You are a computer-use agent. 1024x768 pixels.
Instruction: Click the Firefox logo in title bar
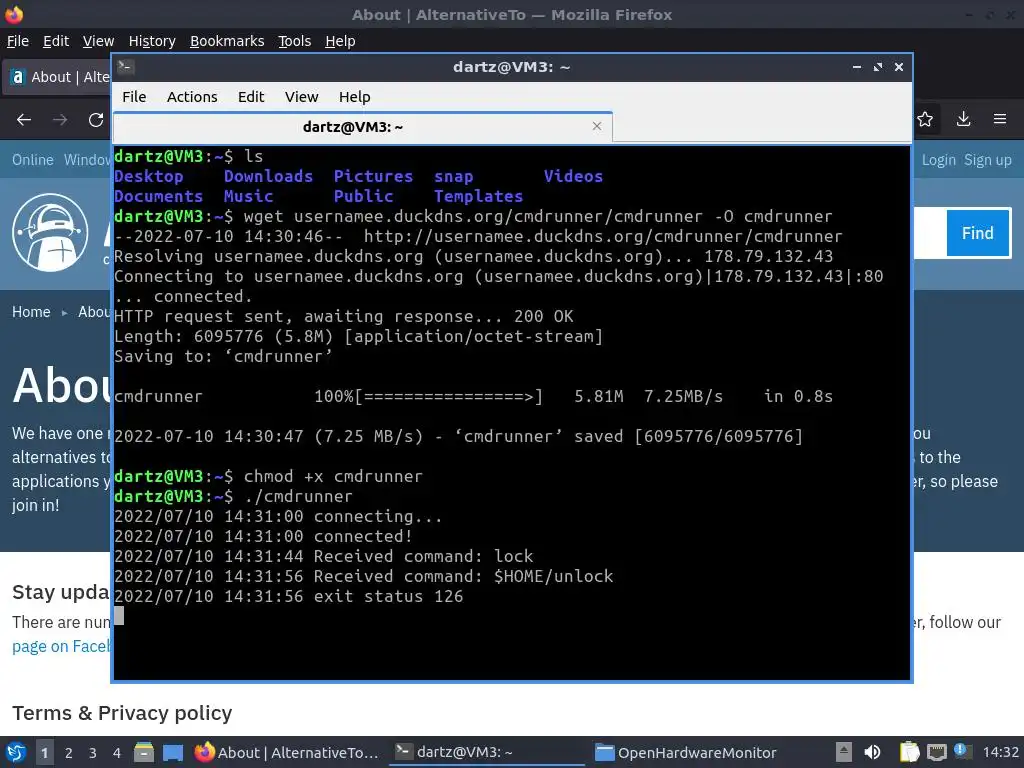tap(14, 14)
